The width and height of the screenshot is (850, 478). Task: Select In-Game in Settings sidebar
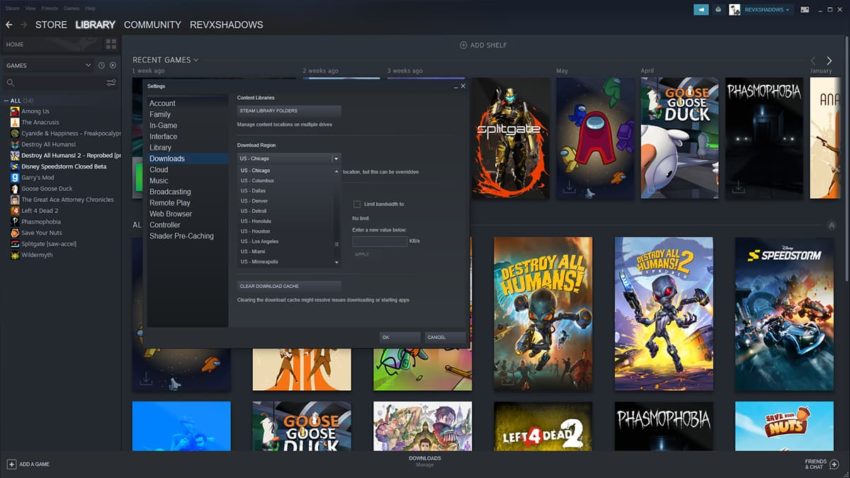pos(163,125)
